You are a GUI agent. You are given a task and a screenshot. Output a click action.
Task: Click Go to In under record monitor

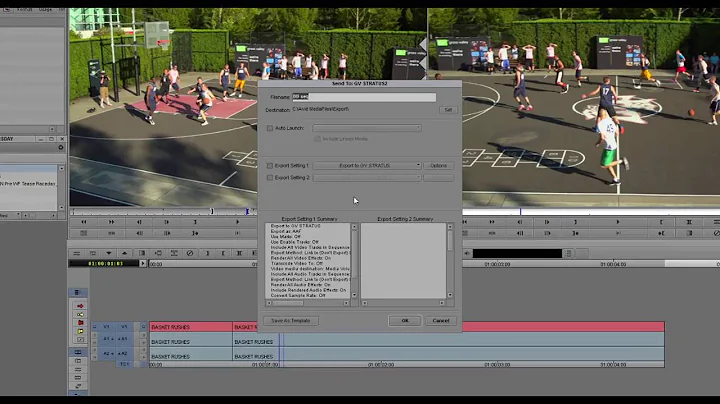(661, 233)
